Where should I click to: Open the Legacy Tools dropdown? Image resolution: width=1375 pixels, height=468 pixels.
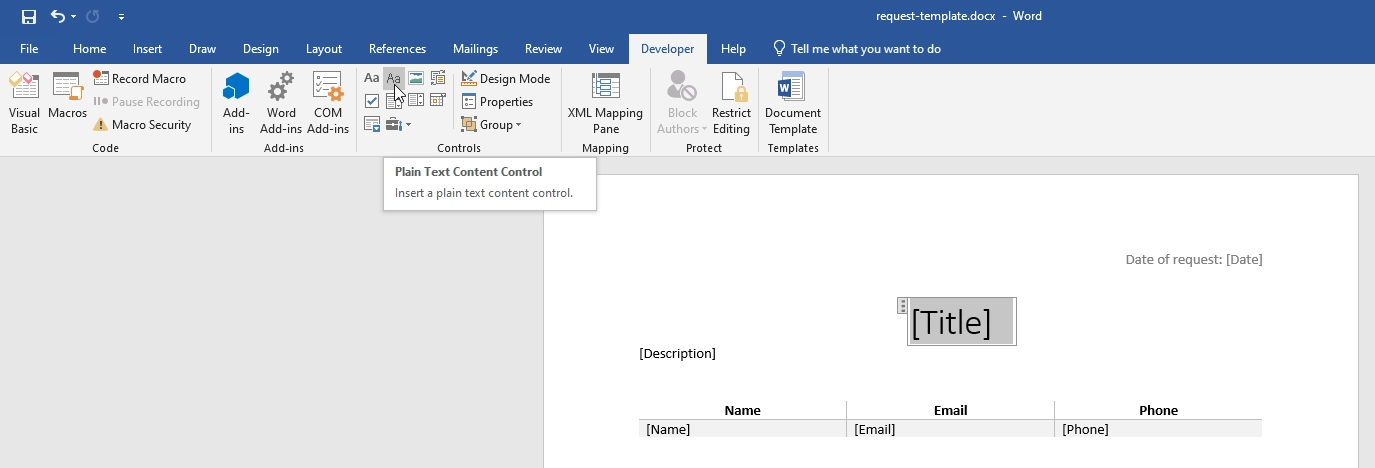(399, 124)
